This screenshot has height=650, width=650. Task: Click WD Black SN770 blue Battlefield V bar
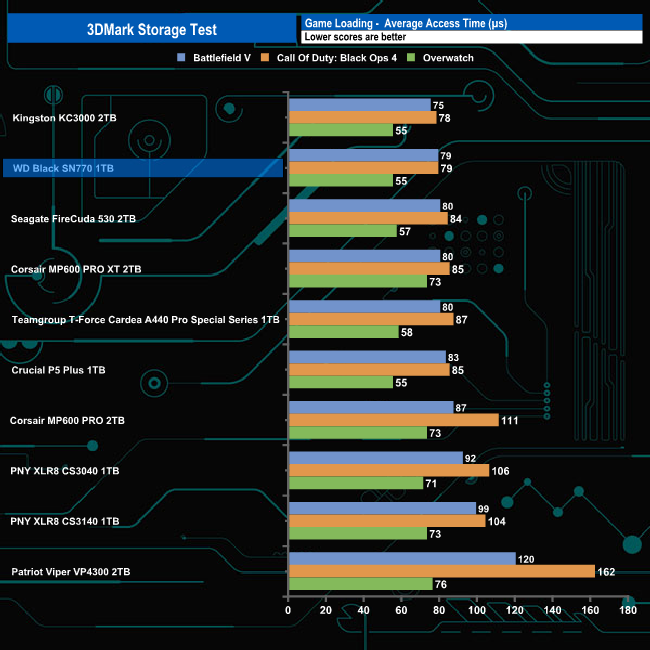click(364, 155)
